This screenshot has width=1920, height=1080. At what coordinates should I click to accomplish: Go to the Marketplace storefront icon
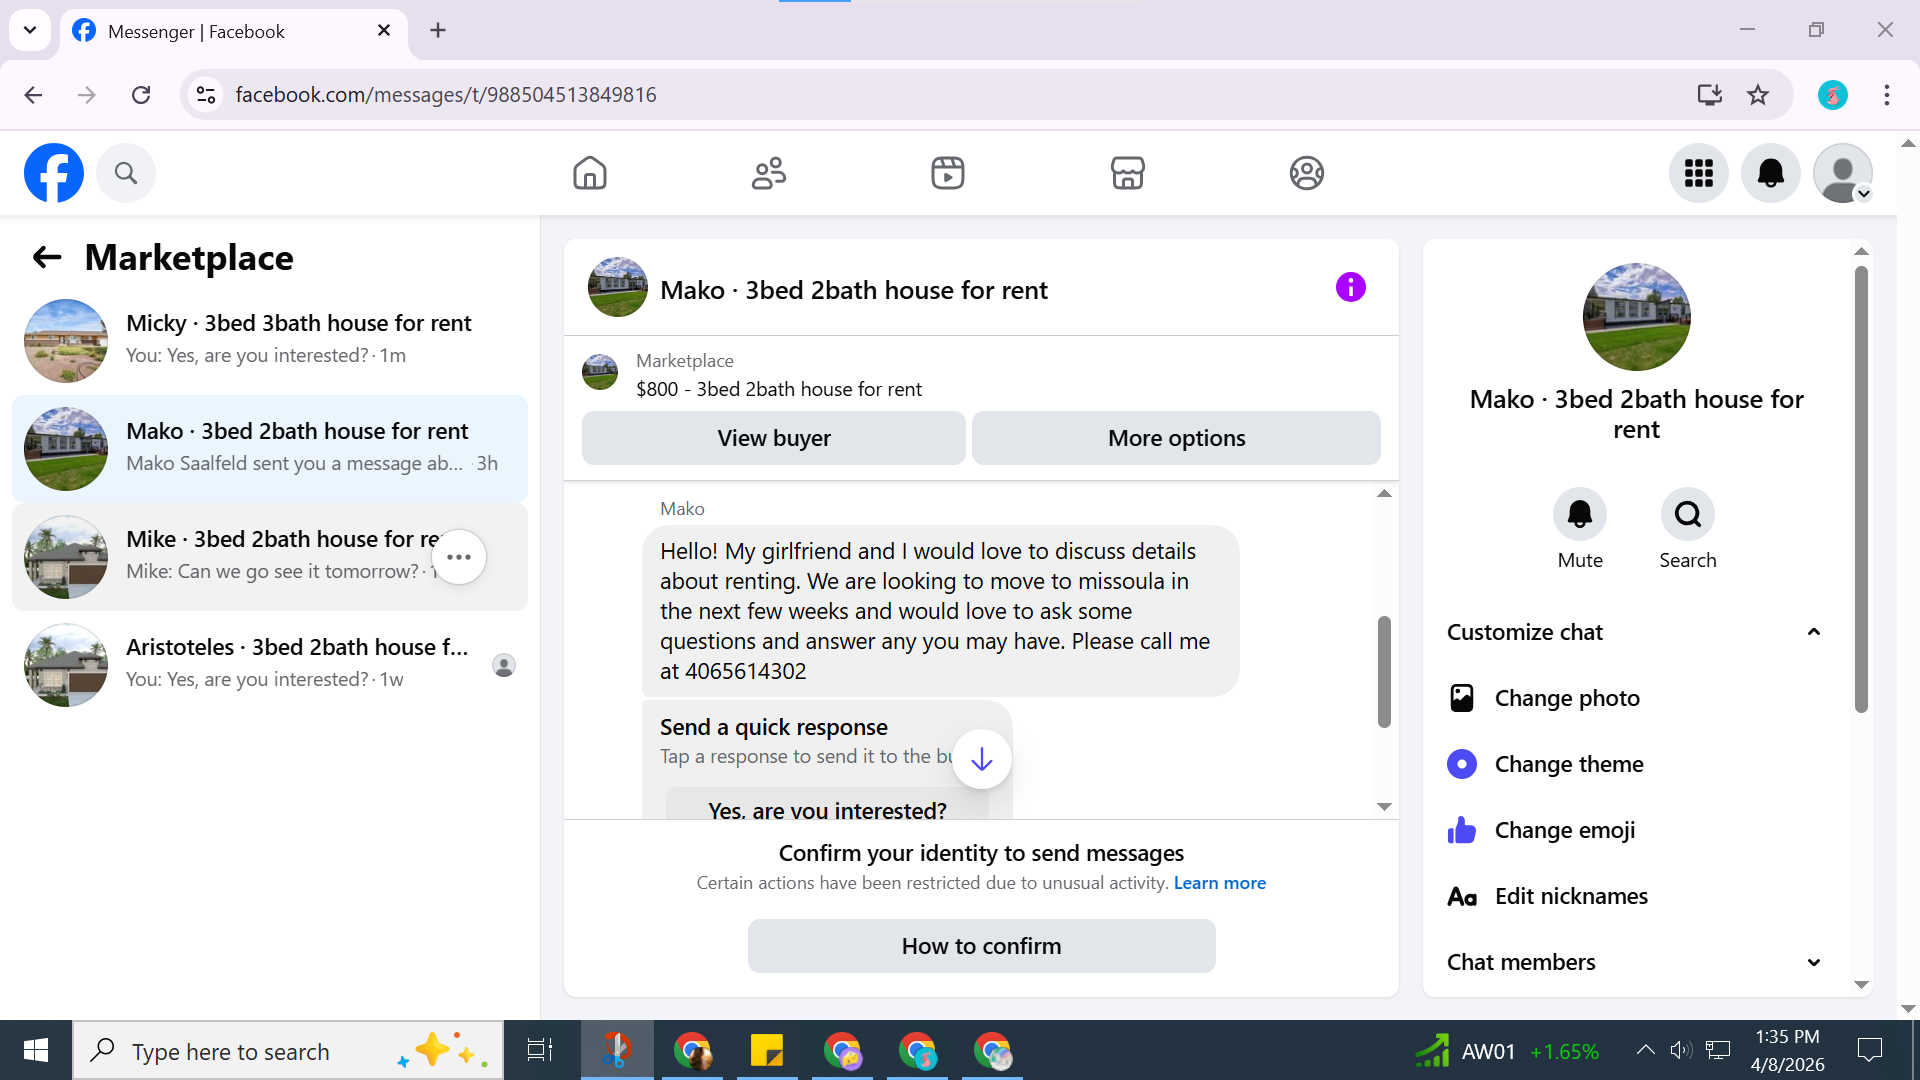pyautogui.click(x=1127, y=173)
